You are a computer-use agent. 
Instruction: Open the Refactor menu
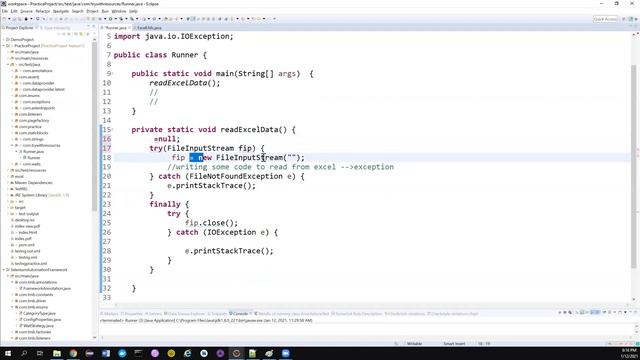42,11
